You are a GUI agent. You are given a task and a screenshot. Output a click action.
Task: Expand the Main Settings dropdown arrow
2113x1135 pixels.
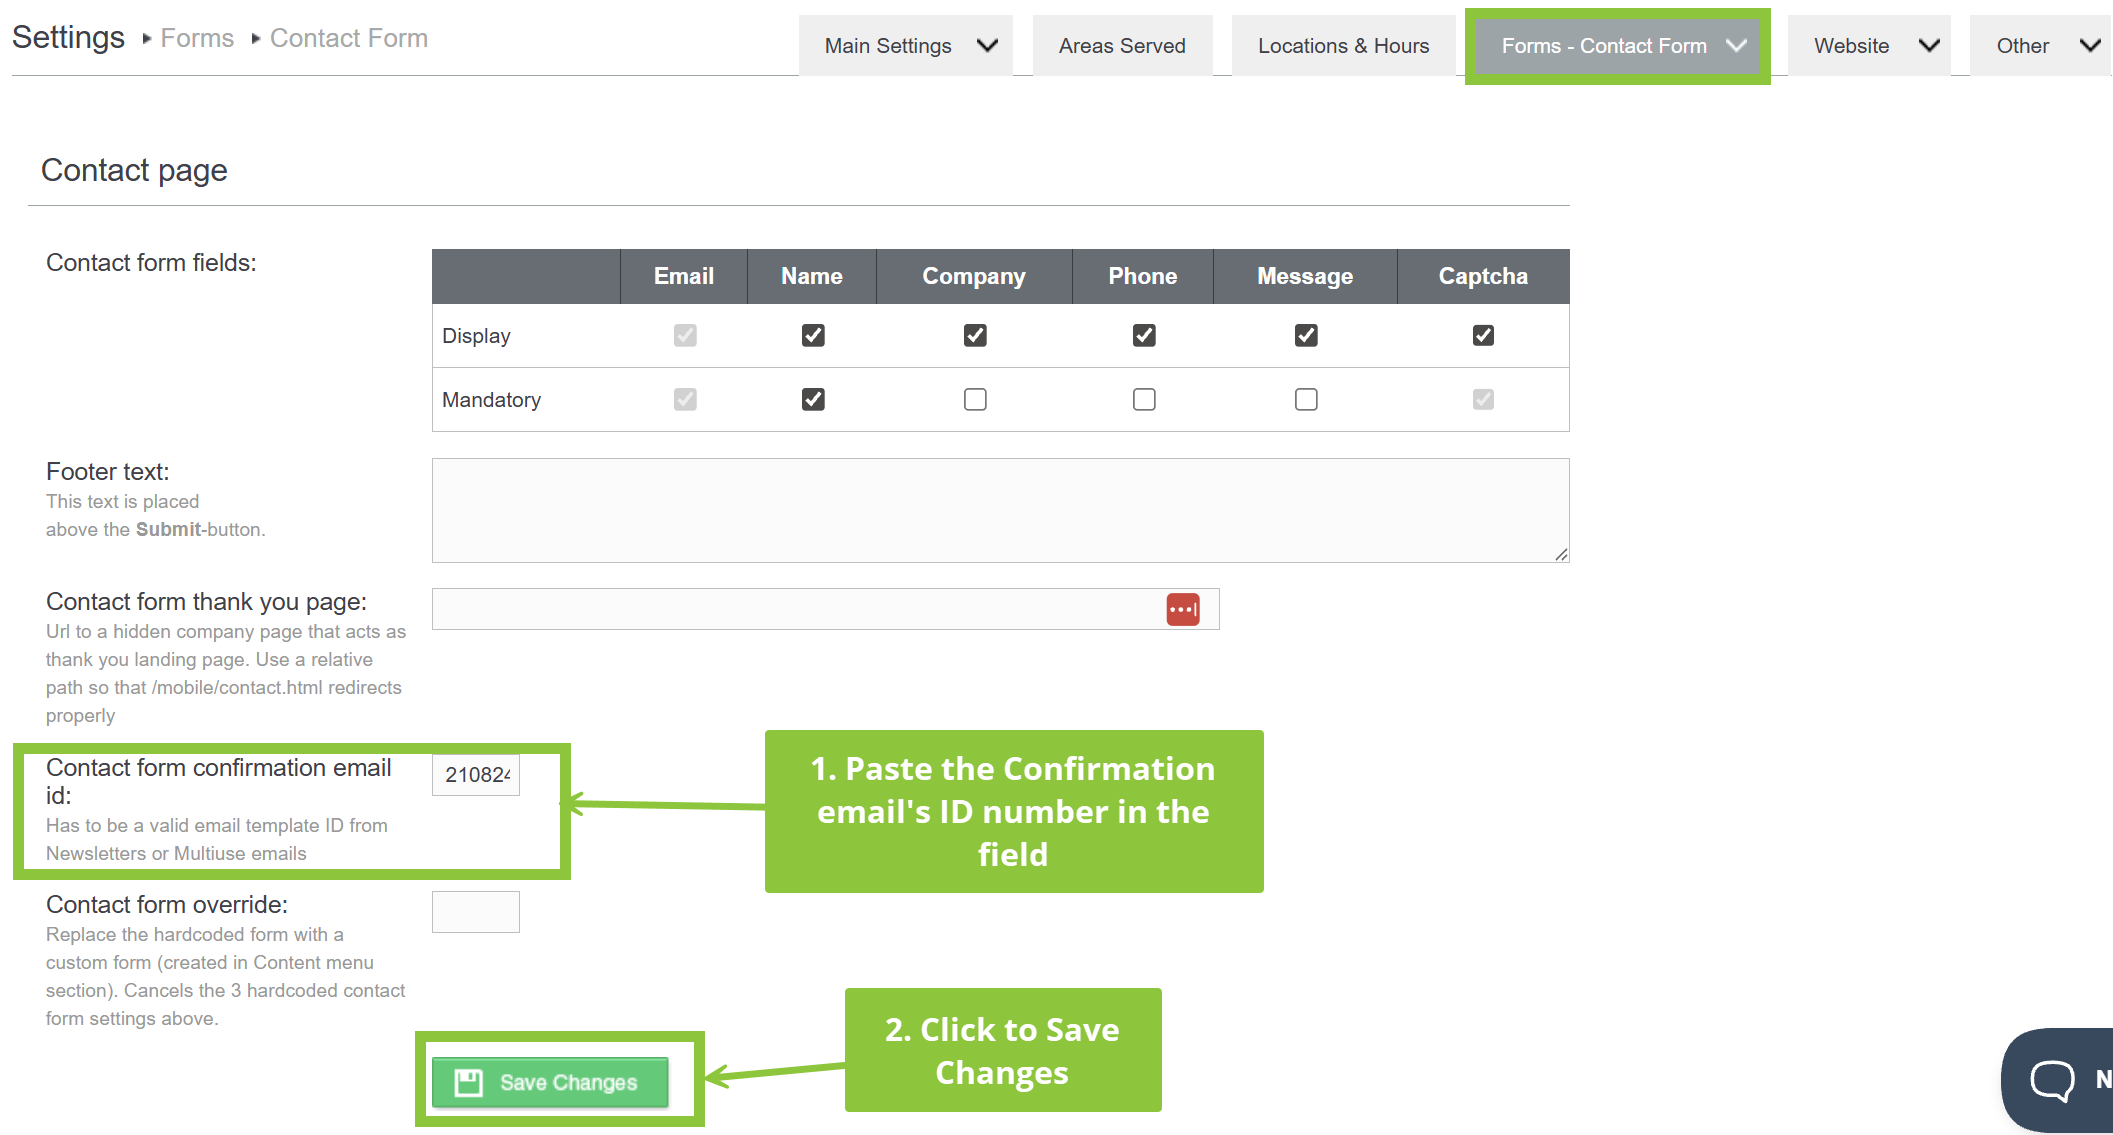pyautogui.click(x=987, y=46)
